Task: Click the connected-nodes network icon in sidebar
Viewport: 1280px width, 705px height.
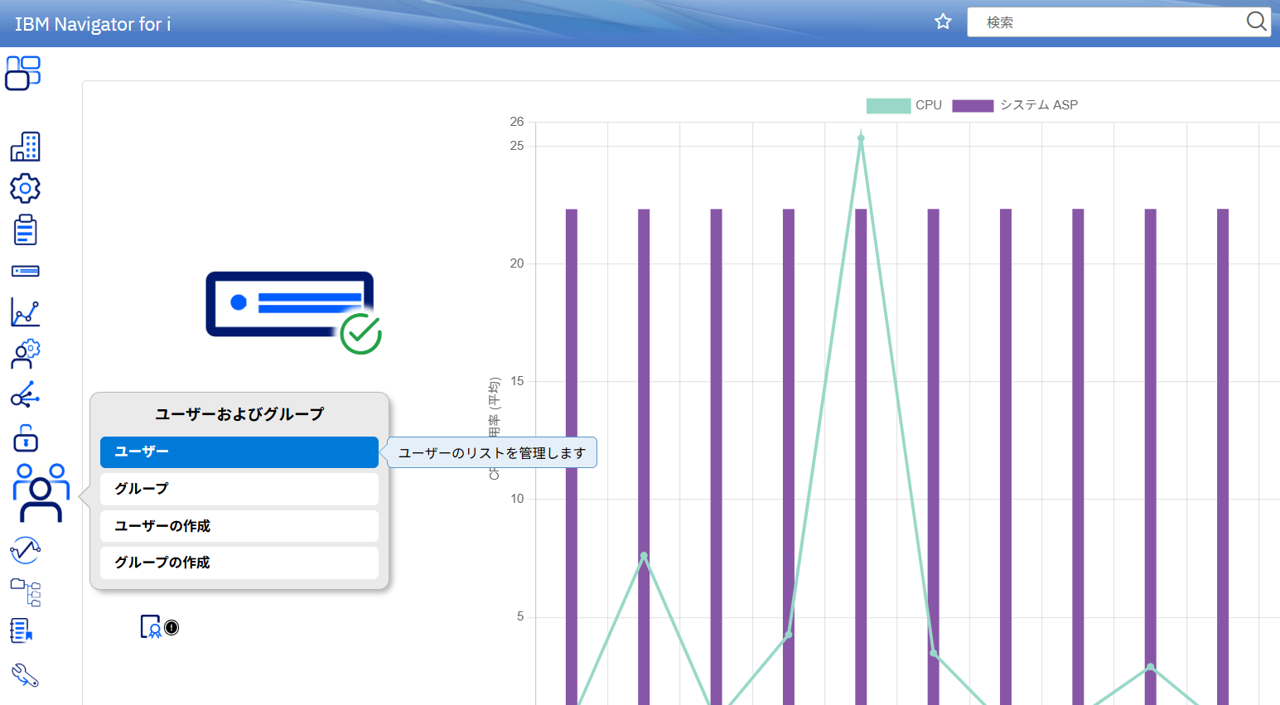Action: [25, 396]
